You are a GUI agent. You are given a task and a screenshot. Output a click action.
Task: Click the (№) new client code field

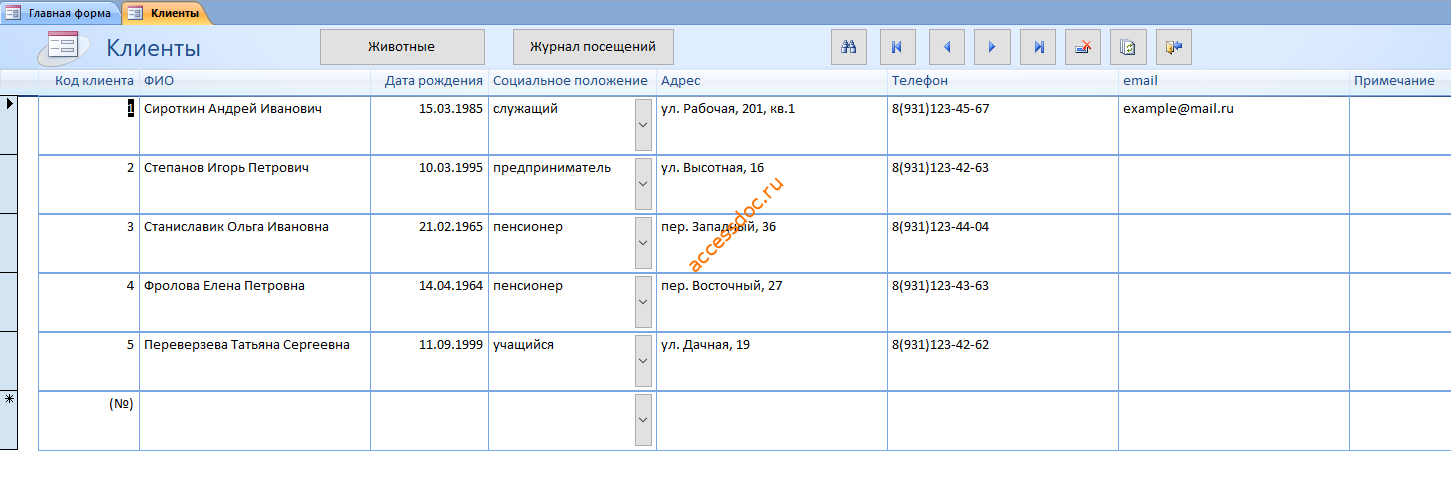[x=89, y=420]
